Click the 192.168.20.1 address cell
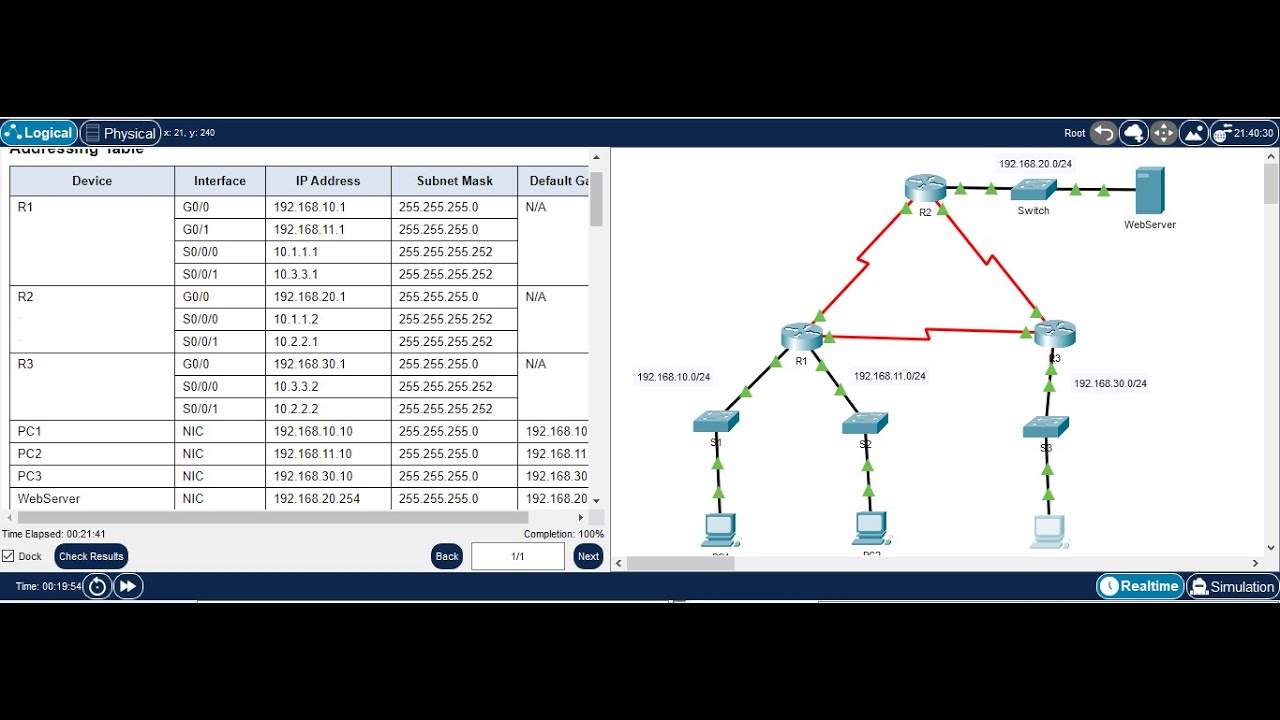This screenshot has height=720, width=1280. [x=328, y=297]
